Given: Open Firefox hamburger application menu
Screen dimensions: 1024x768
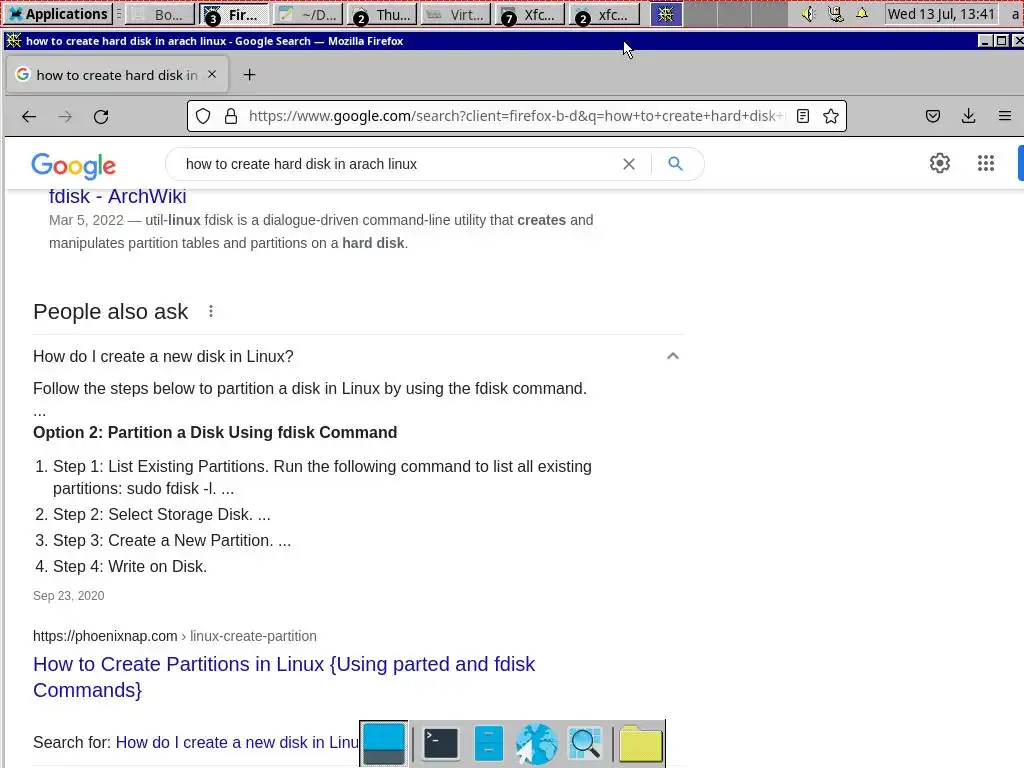Looking at the screenshot, I should (1005, 116).
